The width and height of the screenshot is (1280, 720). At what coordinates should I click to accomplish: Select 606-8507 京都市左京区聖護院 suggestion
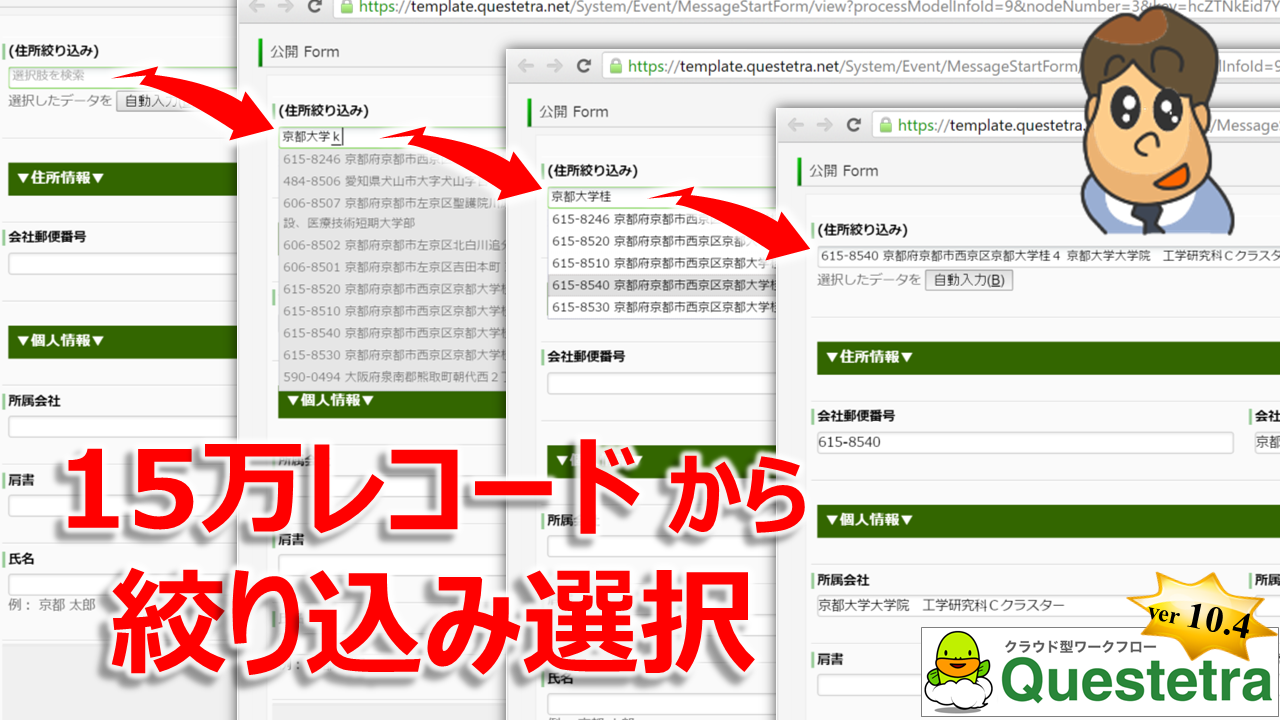click(392, 212)
